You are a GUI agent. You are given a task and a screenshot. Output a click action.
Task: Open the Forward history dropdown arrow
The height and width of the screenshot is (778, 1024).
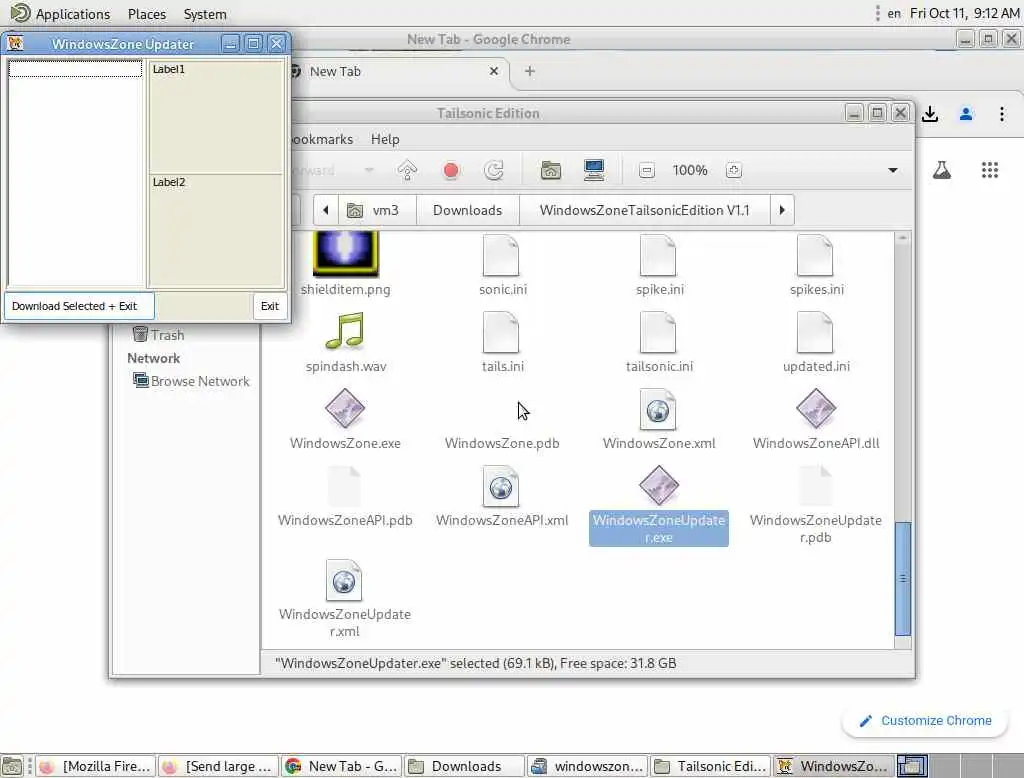(369, 170)
